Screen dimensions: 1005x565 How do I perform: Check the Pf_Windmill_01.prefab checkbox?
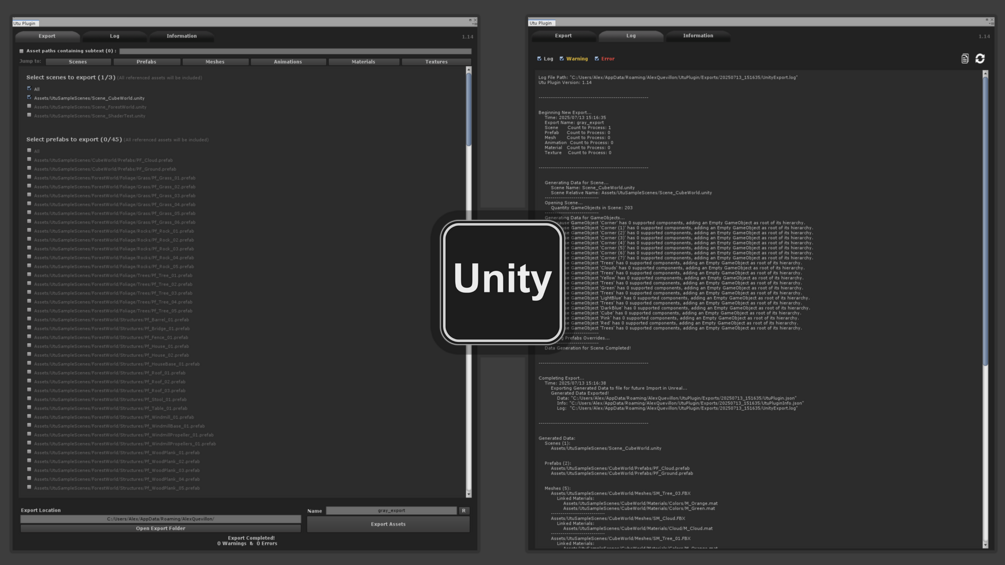click(x=29, y=416)
